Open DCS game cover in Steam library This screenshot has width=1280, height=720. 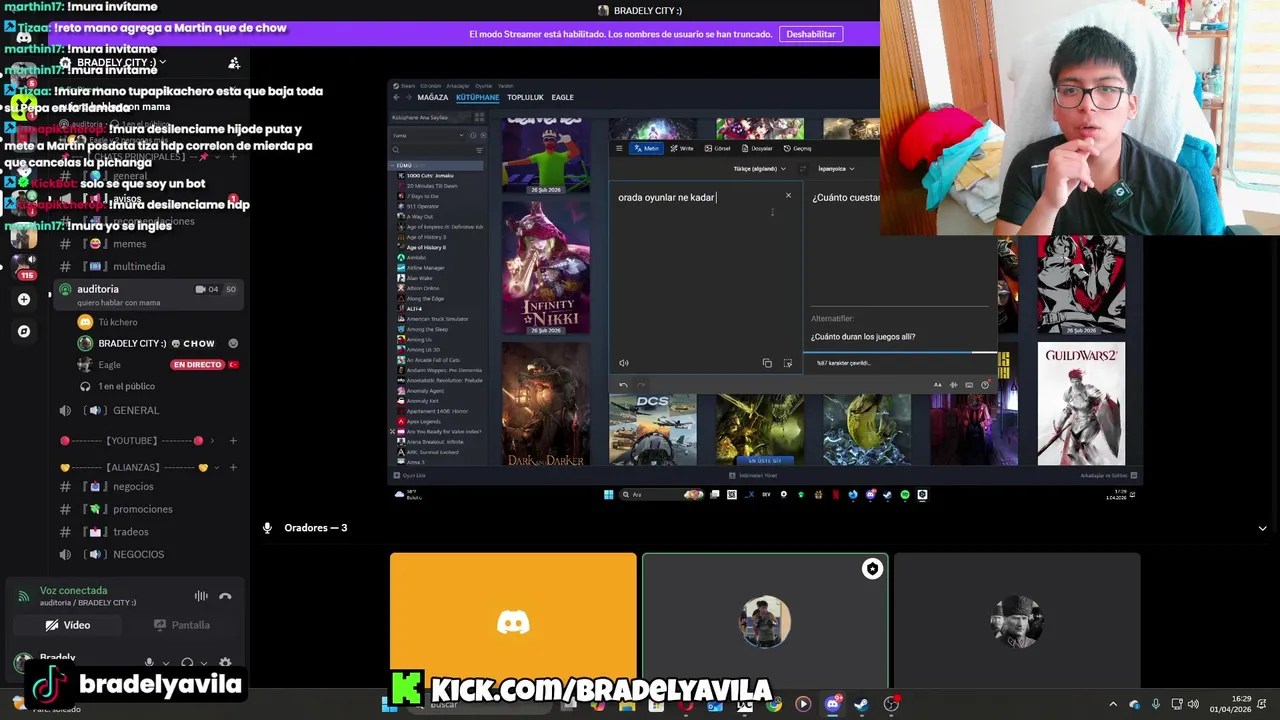click(x=653, y=429)
